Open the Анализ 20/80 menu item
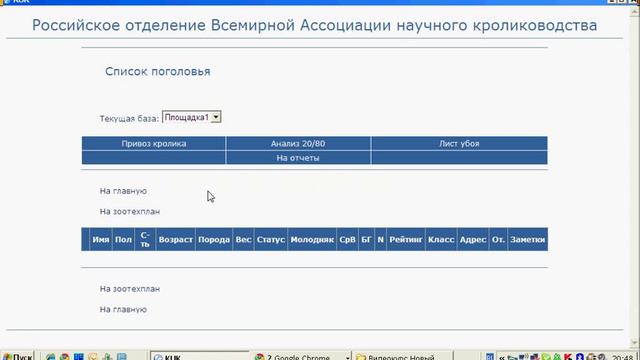Screen dimensions: 640x360 pos(298,144)
